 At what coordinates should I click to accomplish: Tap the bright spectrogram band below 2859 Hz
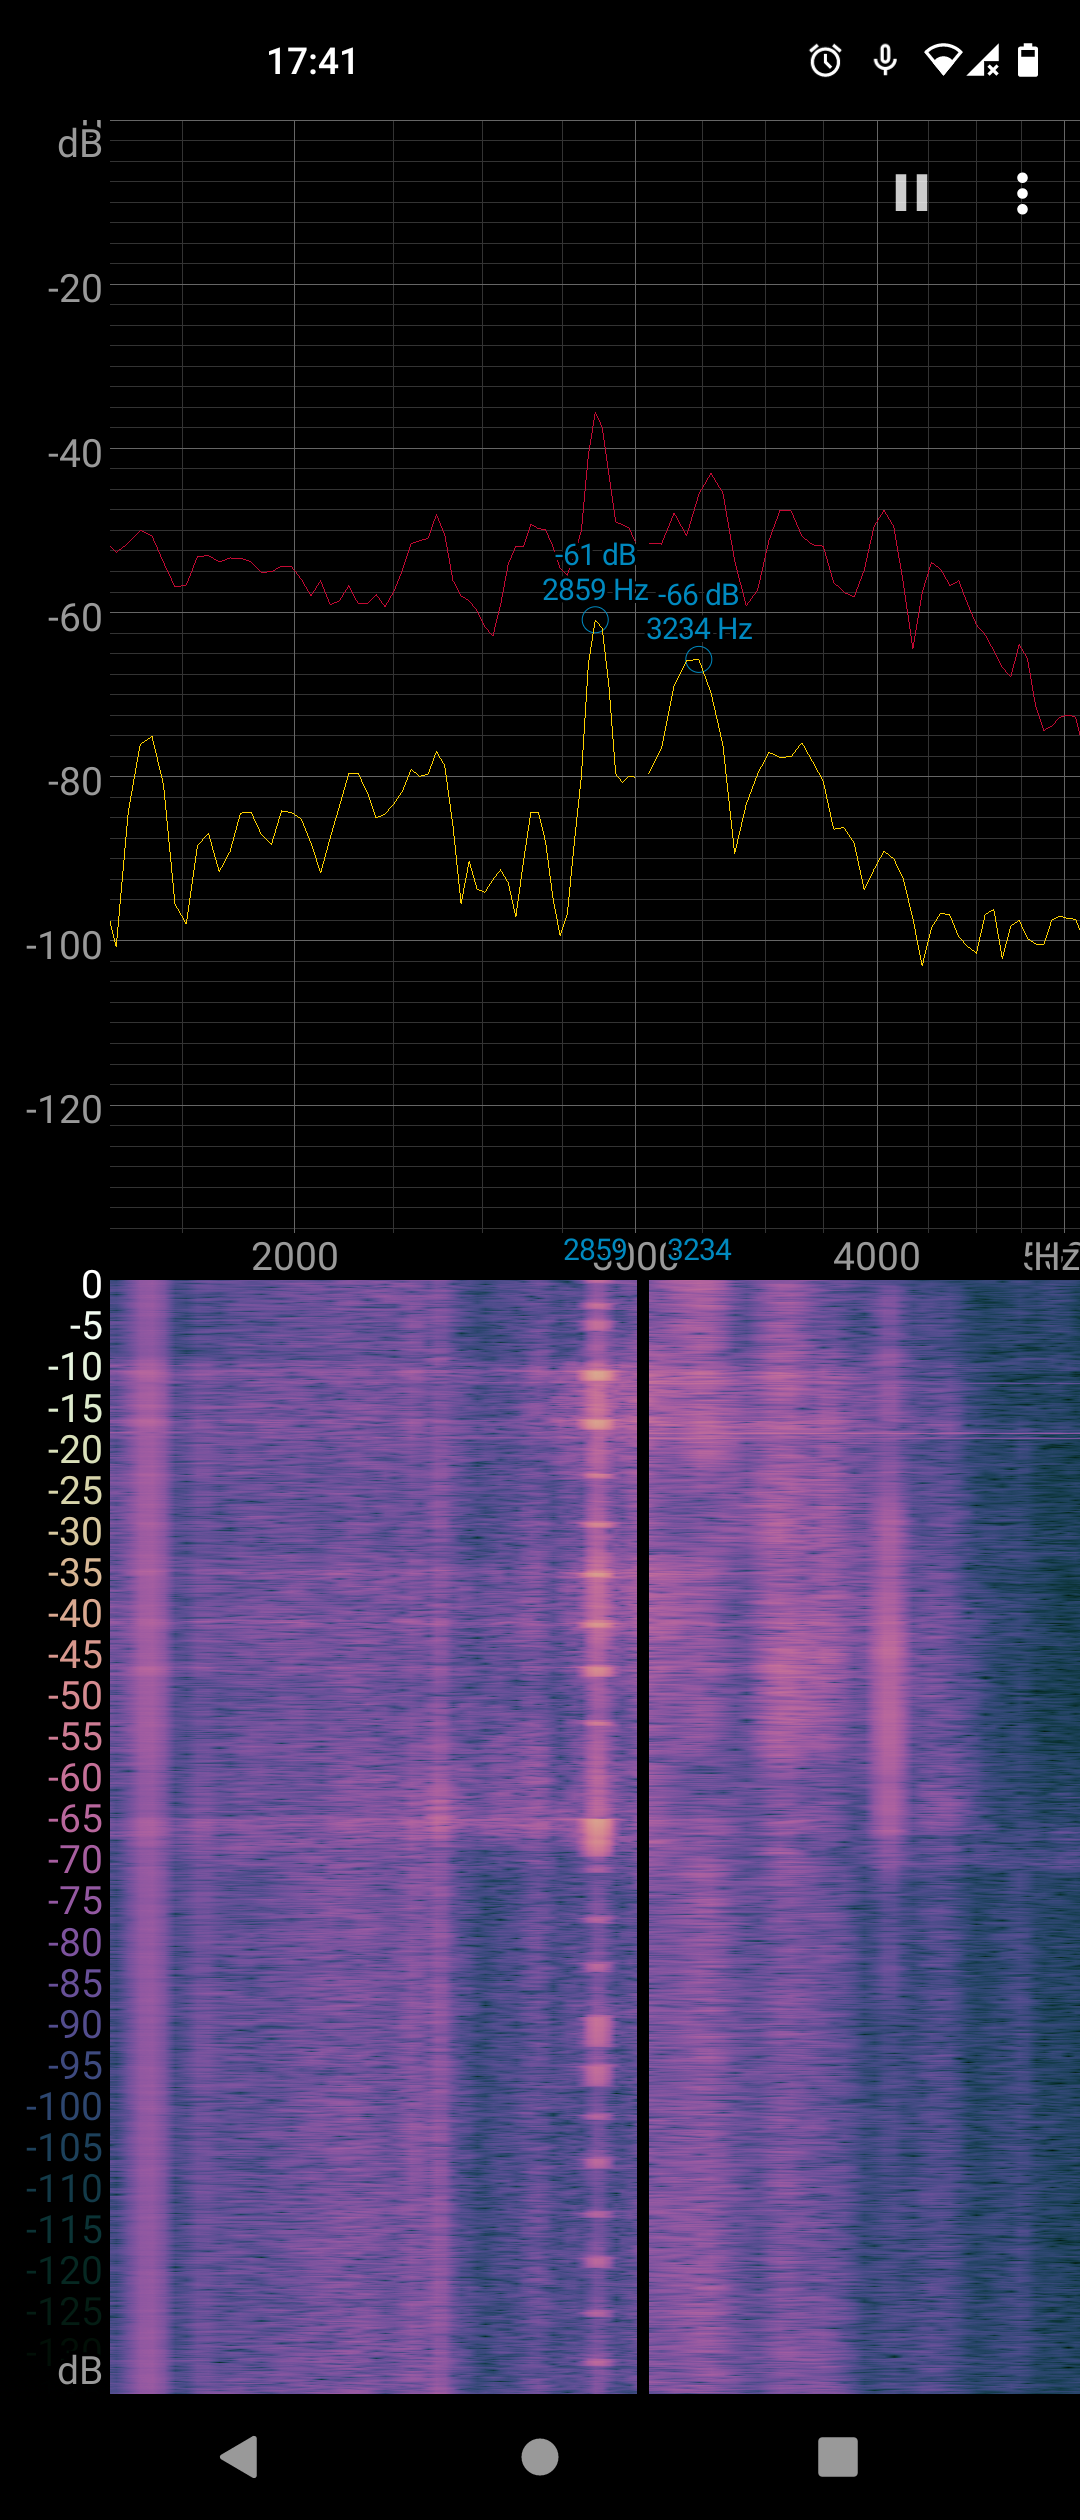[597, 1836]
